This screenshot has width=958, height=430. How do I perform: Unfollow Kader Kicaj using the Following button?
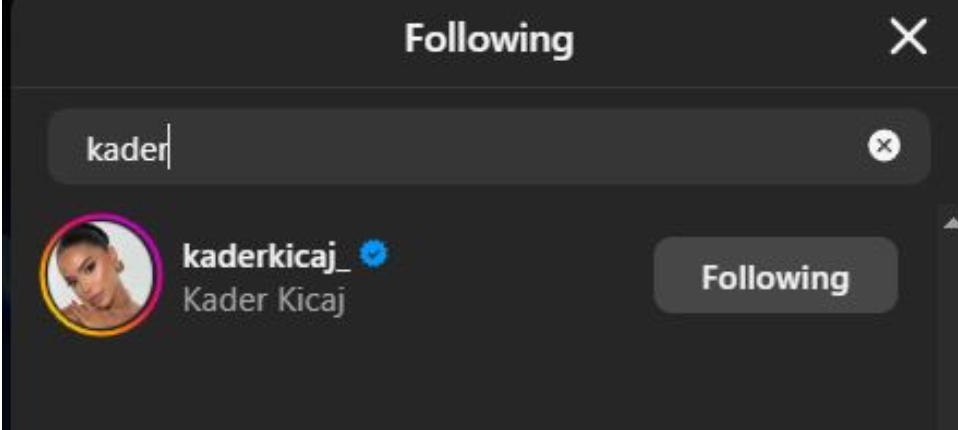point(775,276)
